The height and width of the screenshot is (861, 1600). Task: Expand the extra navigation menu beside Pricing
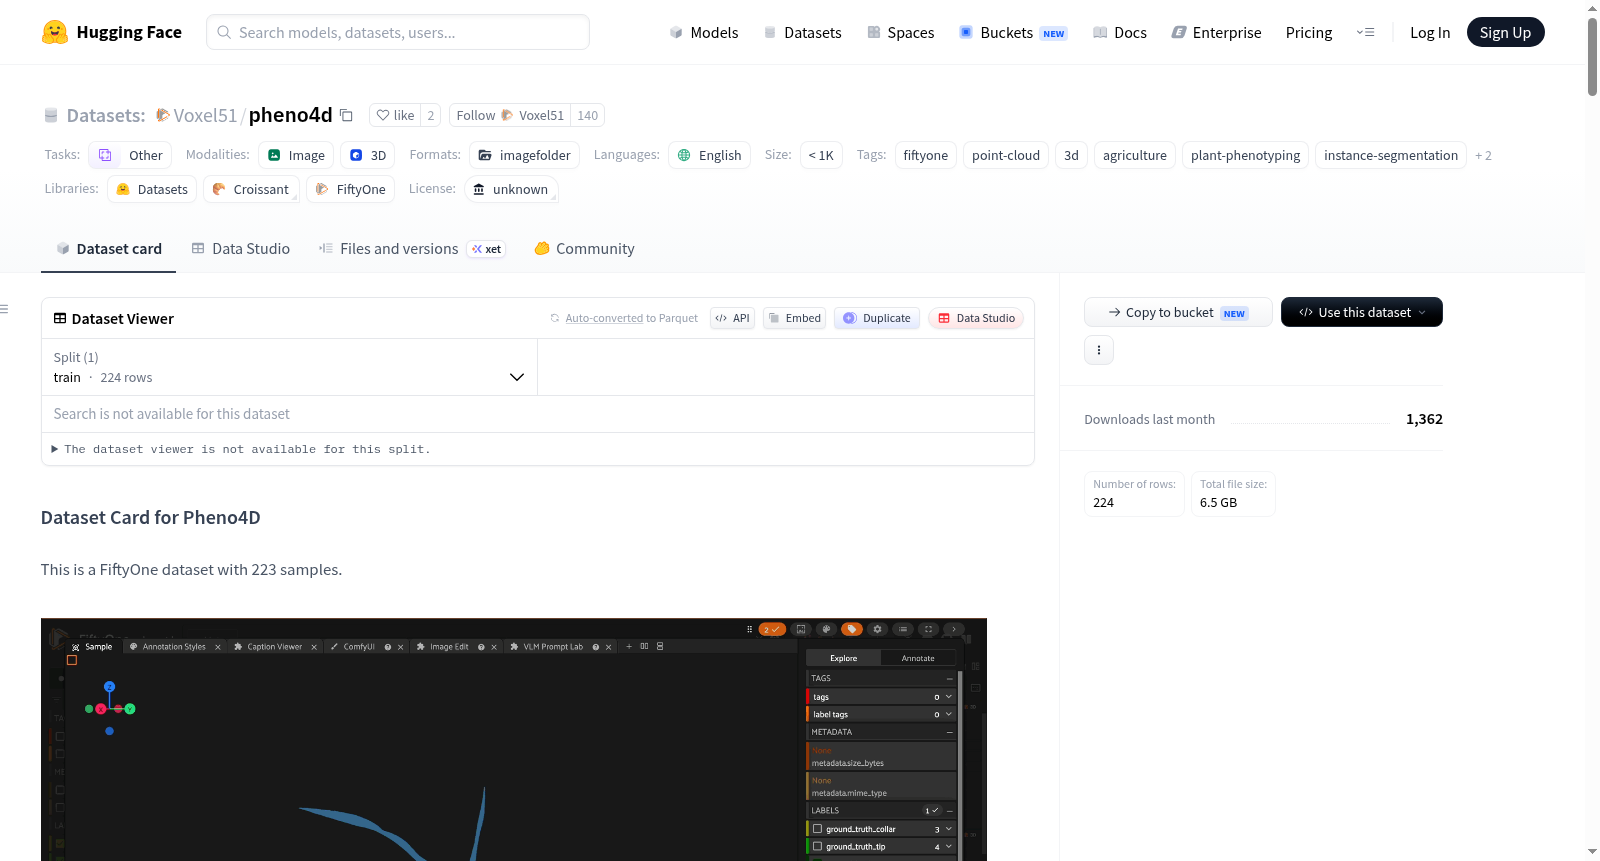point(1365,33)
